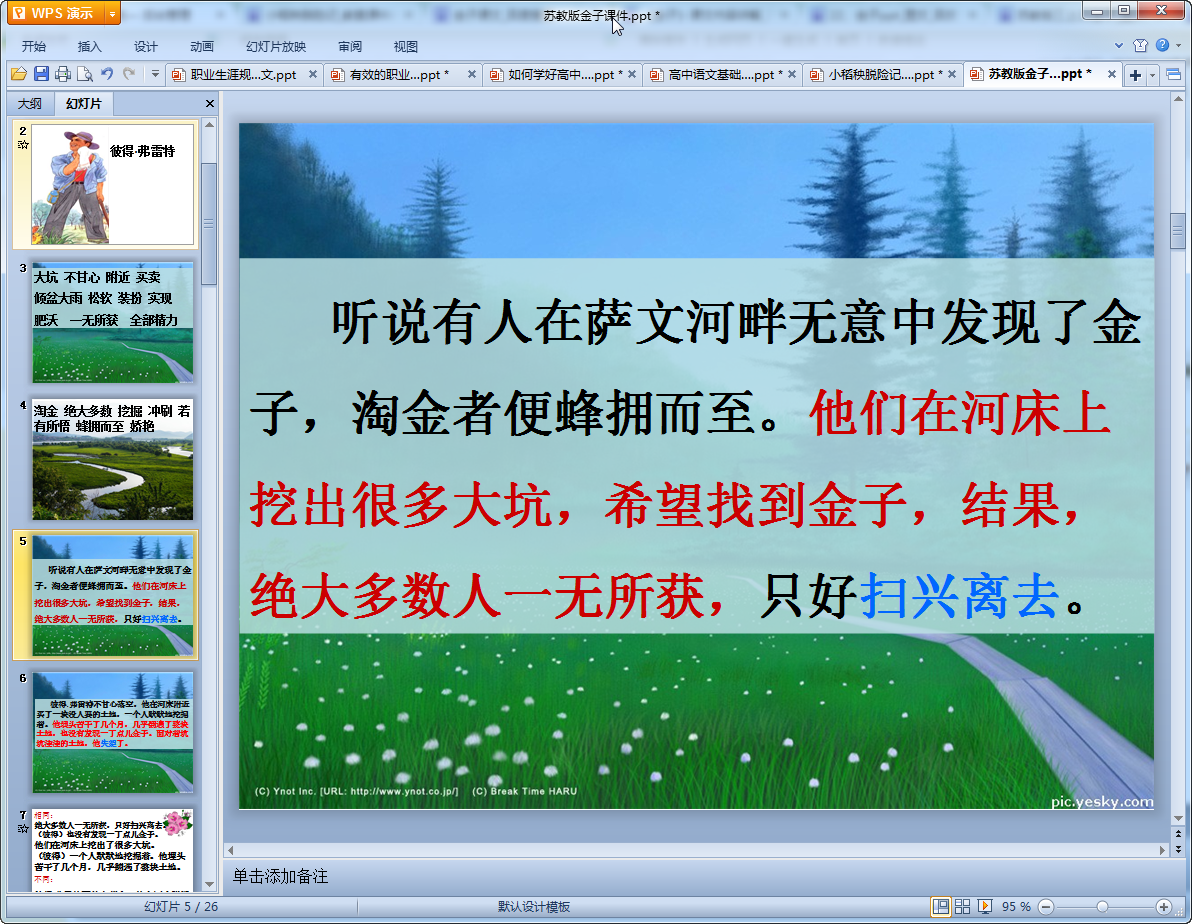Click the zoom out minus button

point(1046,907)
